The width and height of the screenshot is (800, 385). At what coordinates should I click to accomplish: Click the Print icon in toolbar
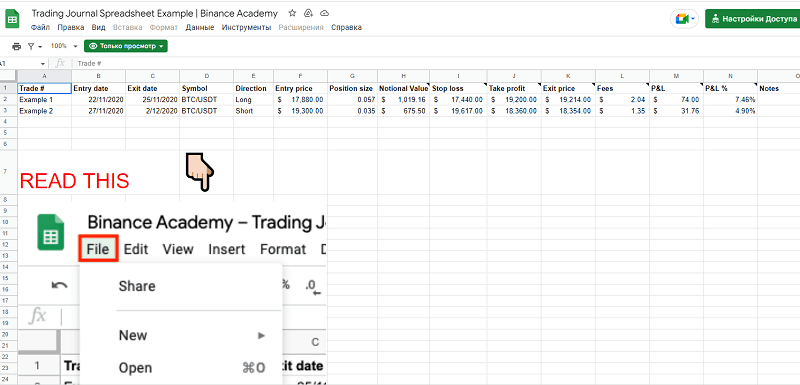pos(16,46)
